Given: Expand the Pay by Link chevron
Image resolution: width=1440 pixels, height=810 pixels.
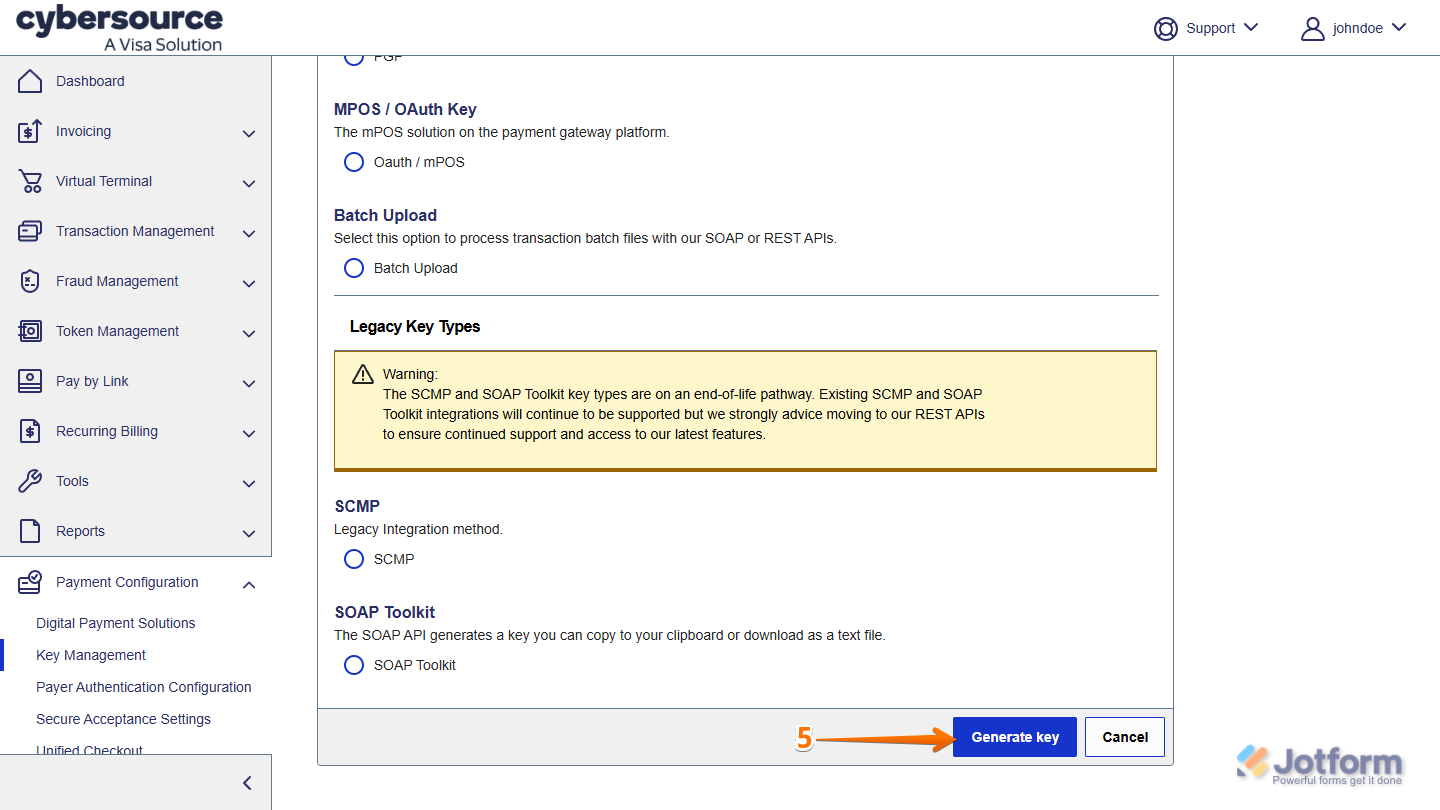Looking at the screenshot, I should (x=249, y=383).
